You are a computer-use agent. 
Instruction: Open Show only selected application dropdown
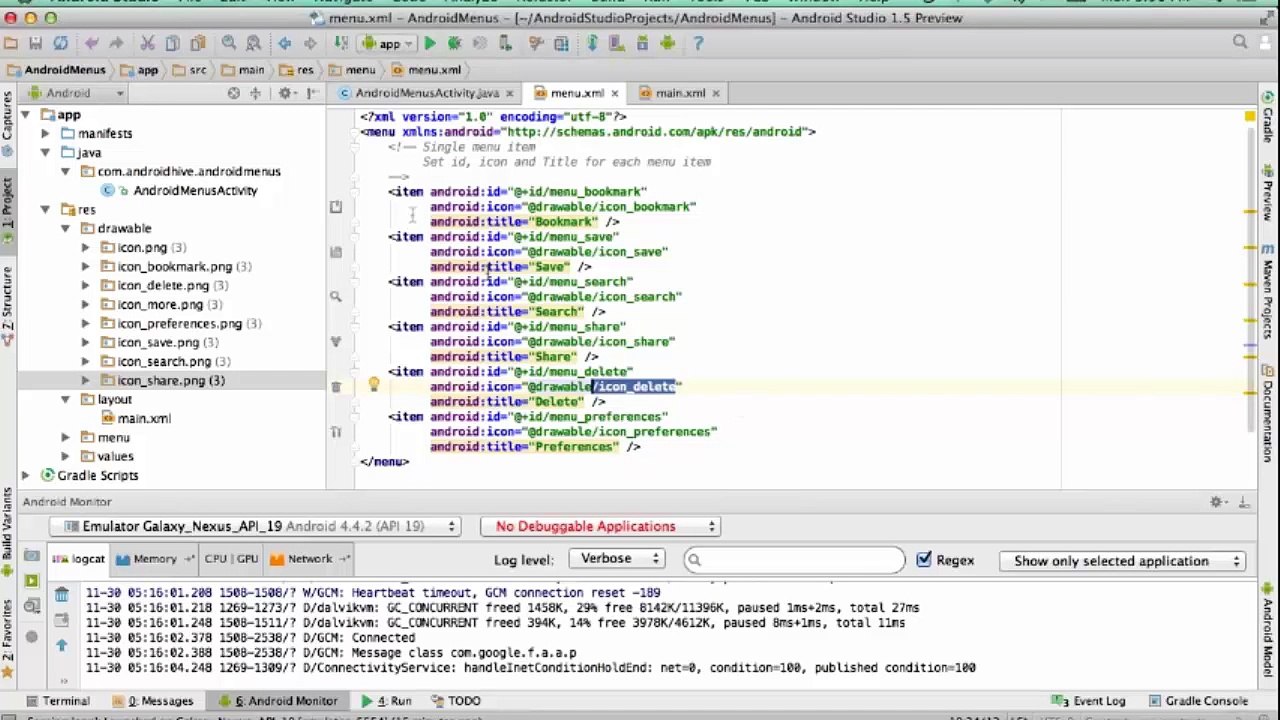tap(1125, 561)
